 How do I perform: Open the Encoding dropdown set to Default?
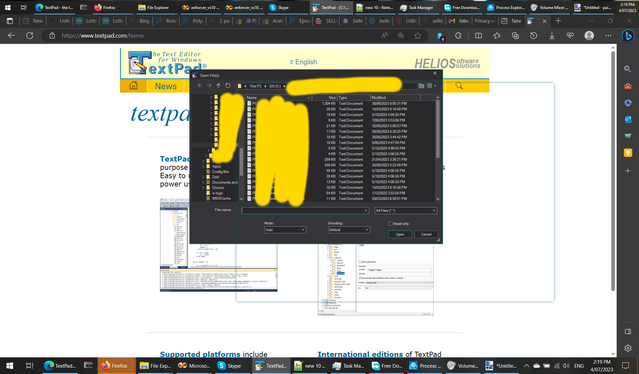pyautogui.click(x=349, y=230)
